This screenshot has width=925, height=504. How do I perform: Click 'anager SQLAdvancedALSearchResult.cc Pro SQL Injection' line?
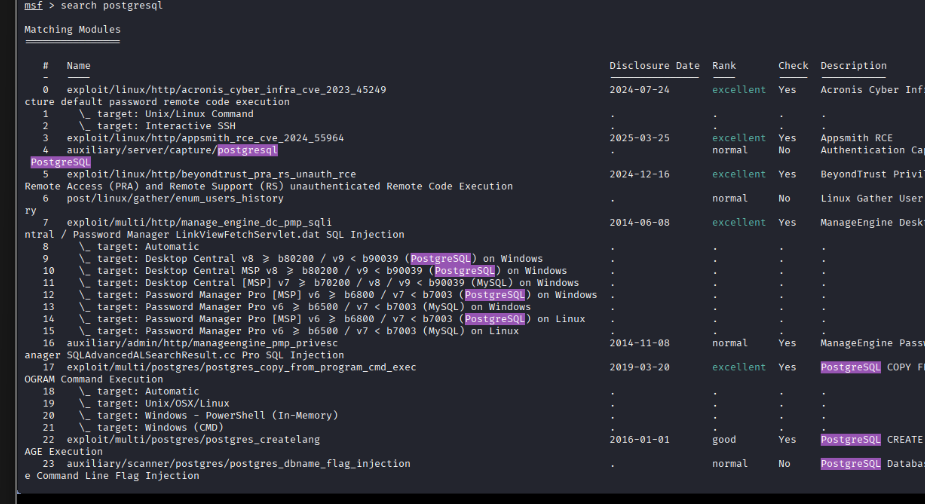click(184, 355)
